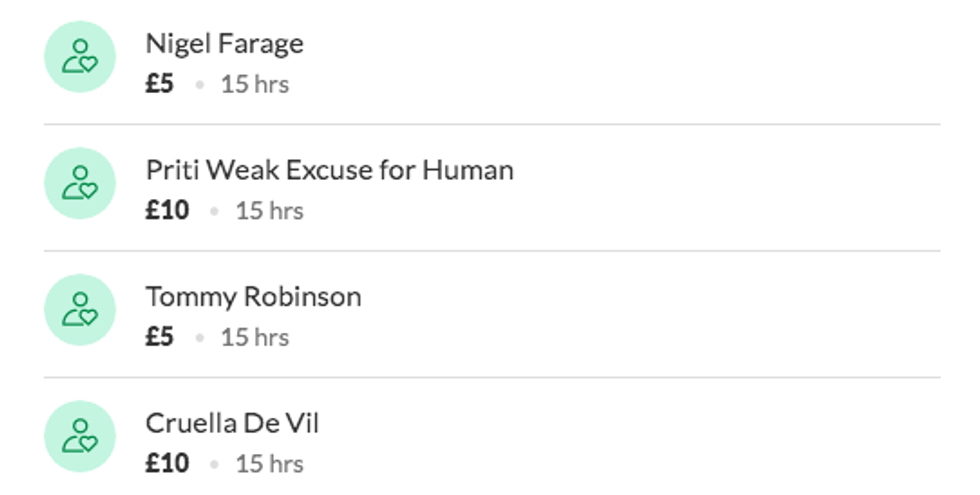This screenshot has height=495, width=980.
Task: Select the donor icon next to Priti Weak Excuse for Human
Action: click(80, 183)
